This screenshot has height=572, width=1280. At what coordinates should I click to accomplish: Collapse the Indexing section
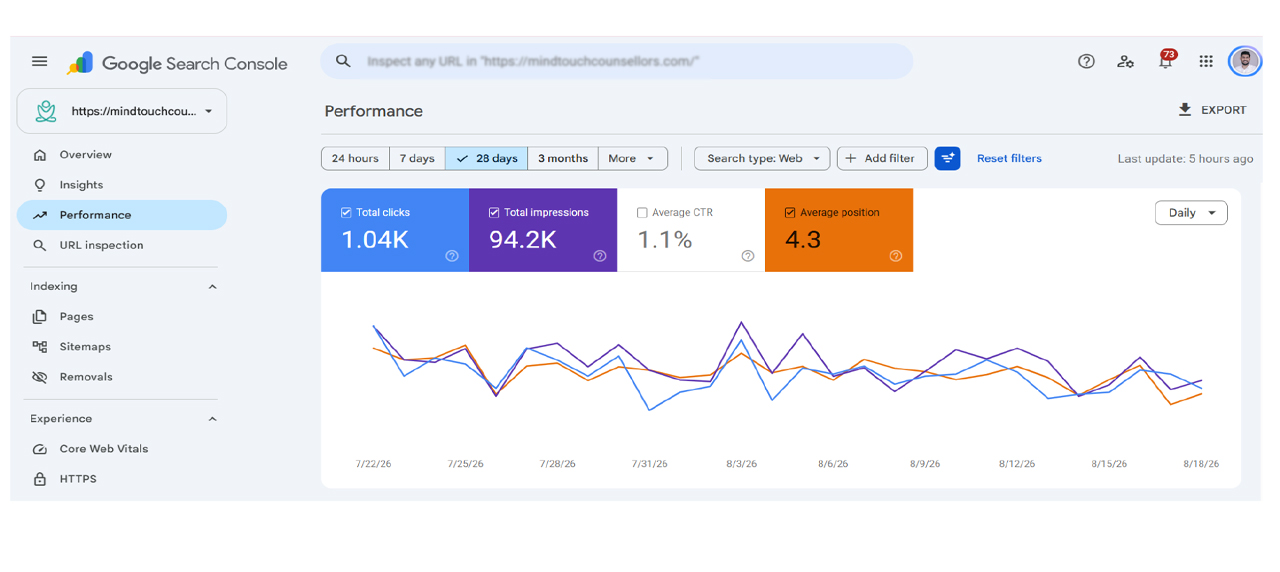pos(212,287)
